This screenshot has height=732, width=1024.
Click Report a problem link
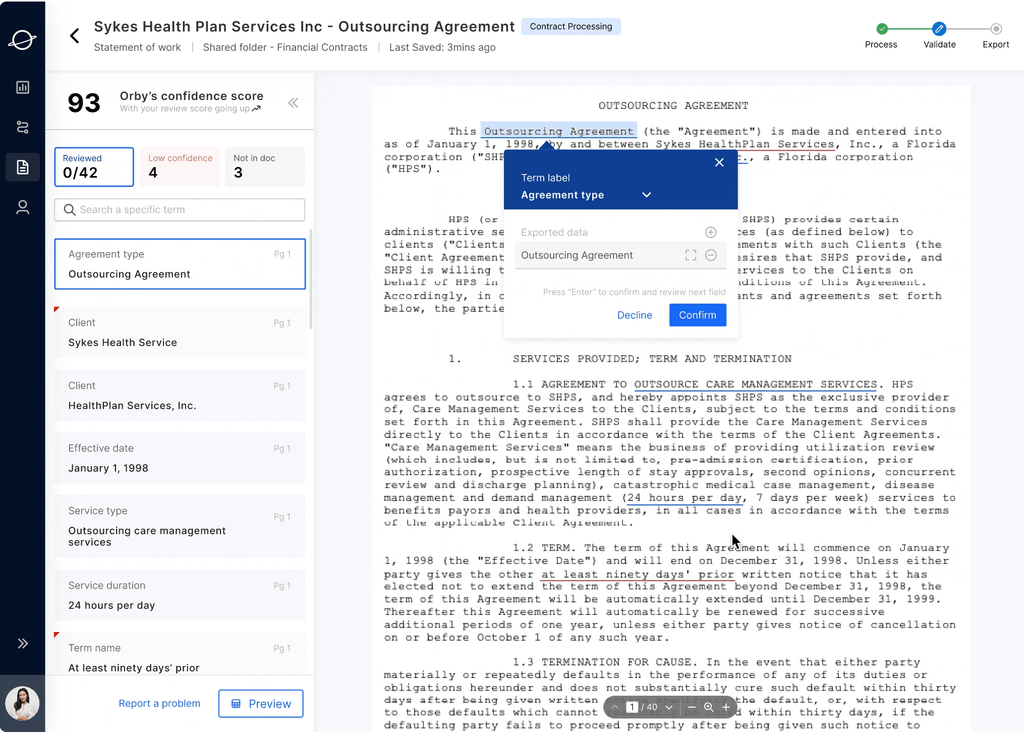pyautogui.click(x=159, y=703)
